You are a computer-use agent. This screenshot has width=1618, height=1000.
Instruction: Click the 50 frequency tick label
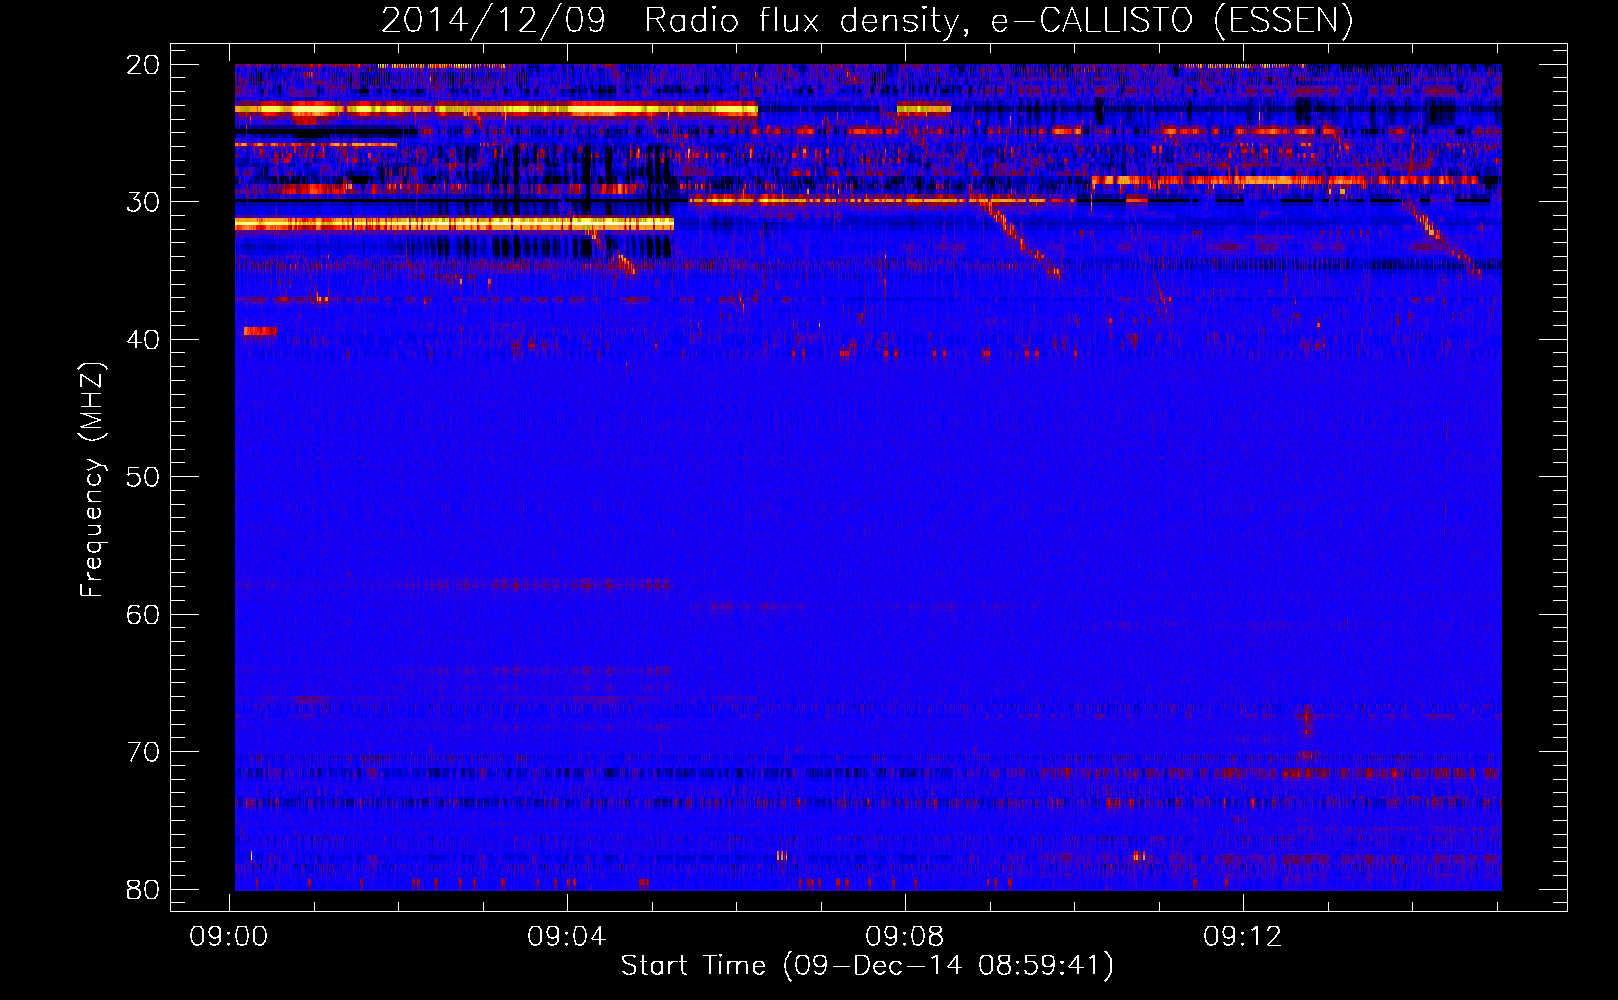[x=143, y=477]
